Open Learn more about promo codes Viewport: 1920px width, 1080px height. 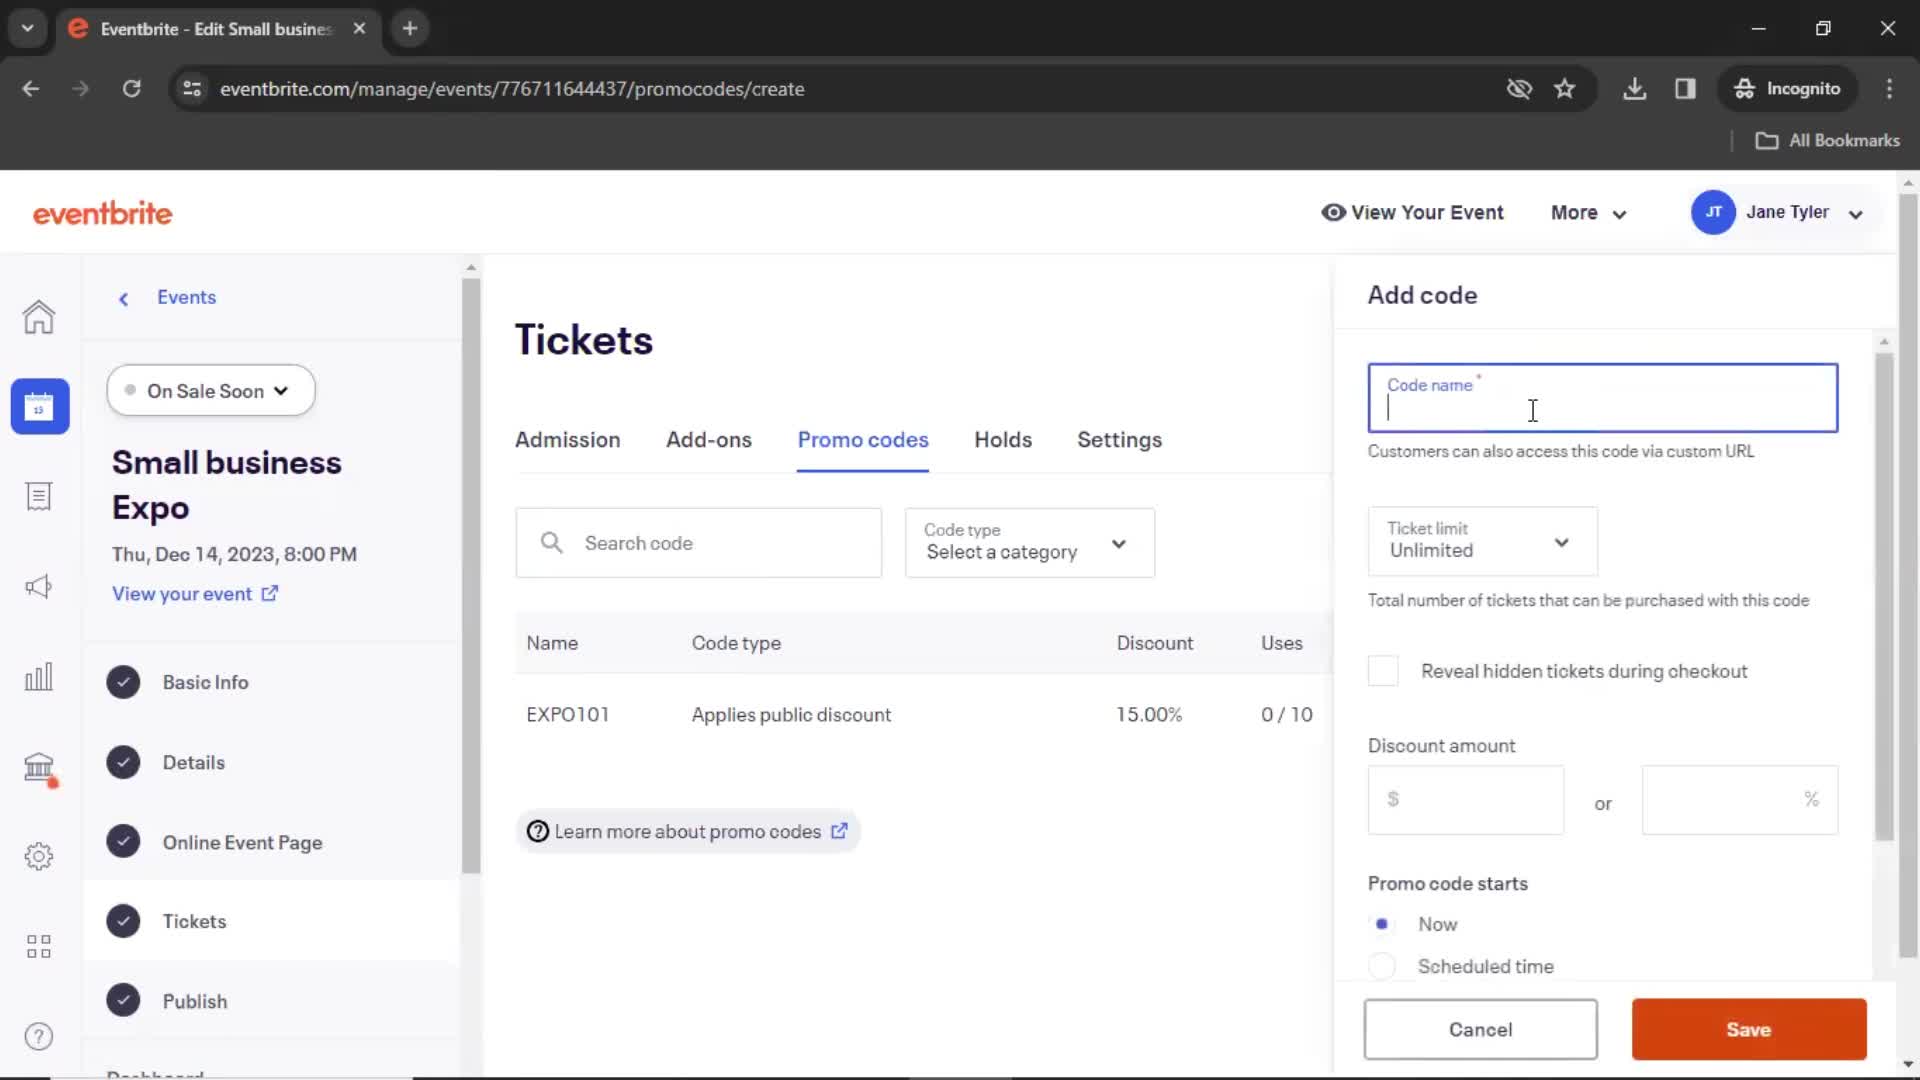click(688, 831)
